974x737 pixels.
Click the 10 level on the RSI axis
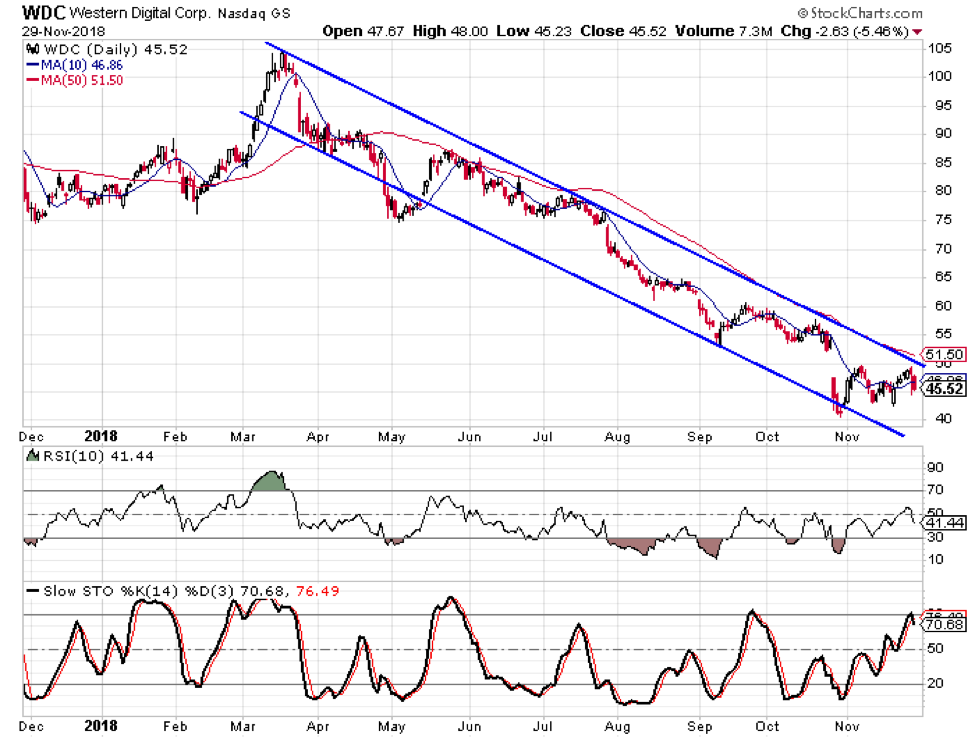(x=935, y=560)
